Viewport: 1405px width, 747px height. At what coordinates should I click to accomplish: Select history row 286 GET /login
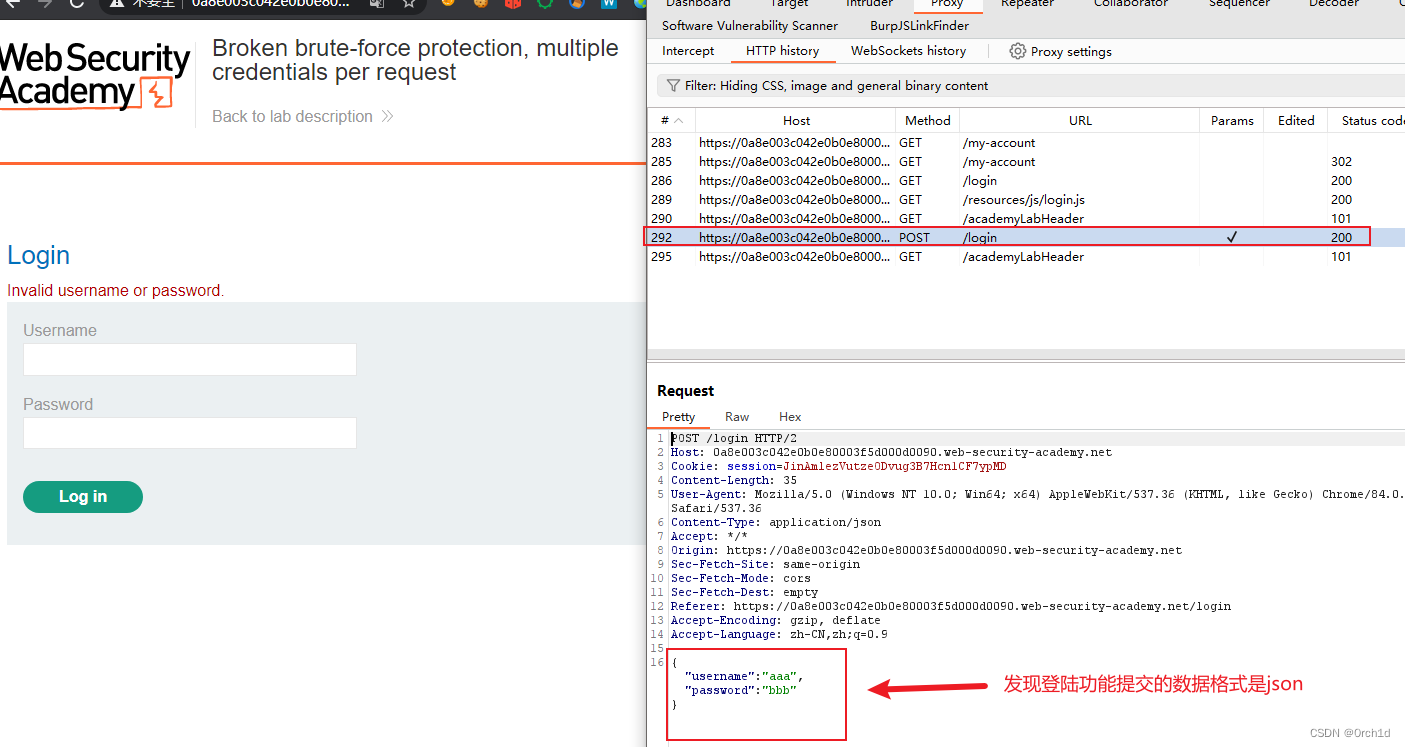1026,181
